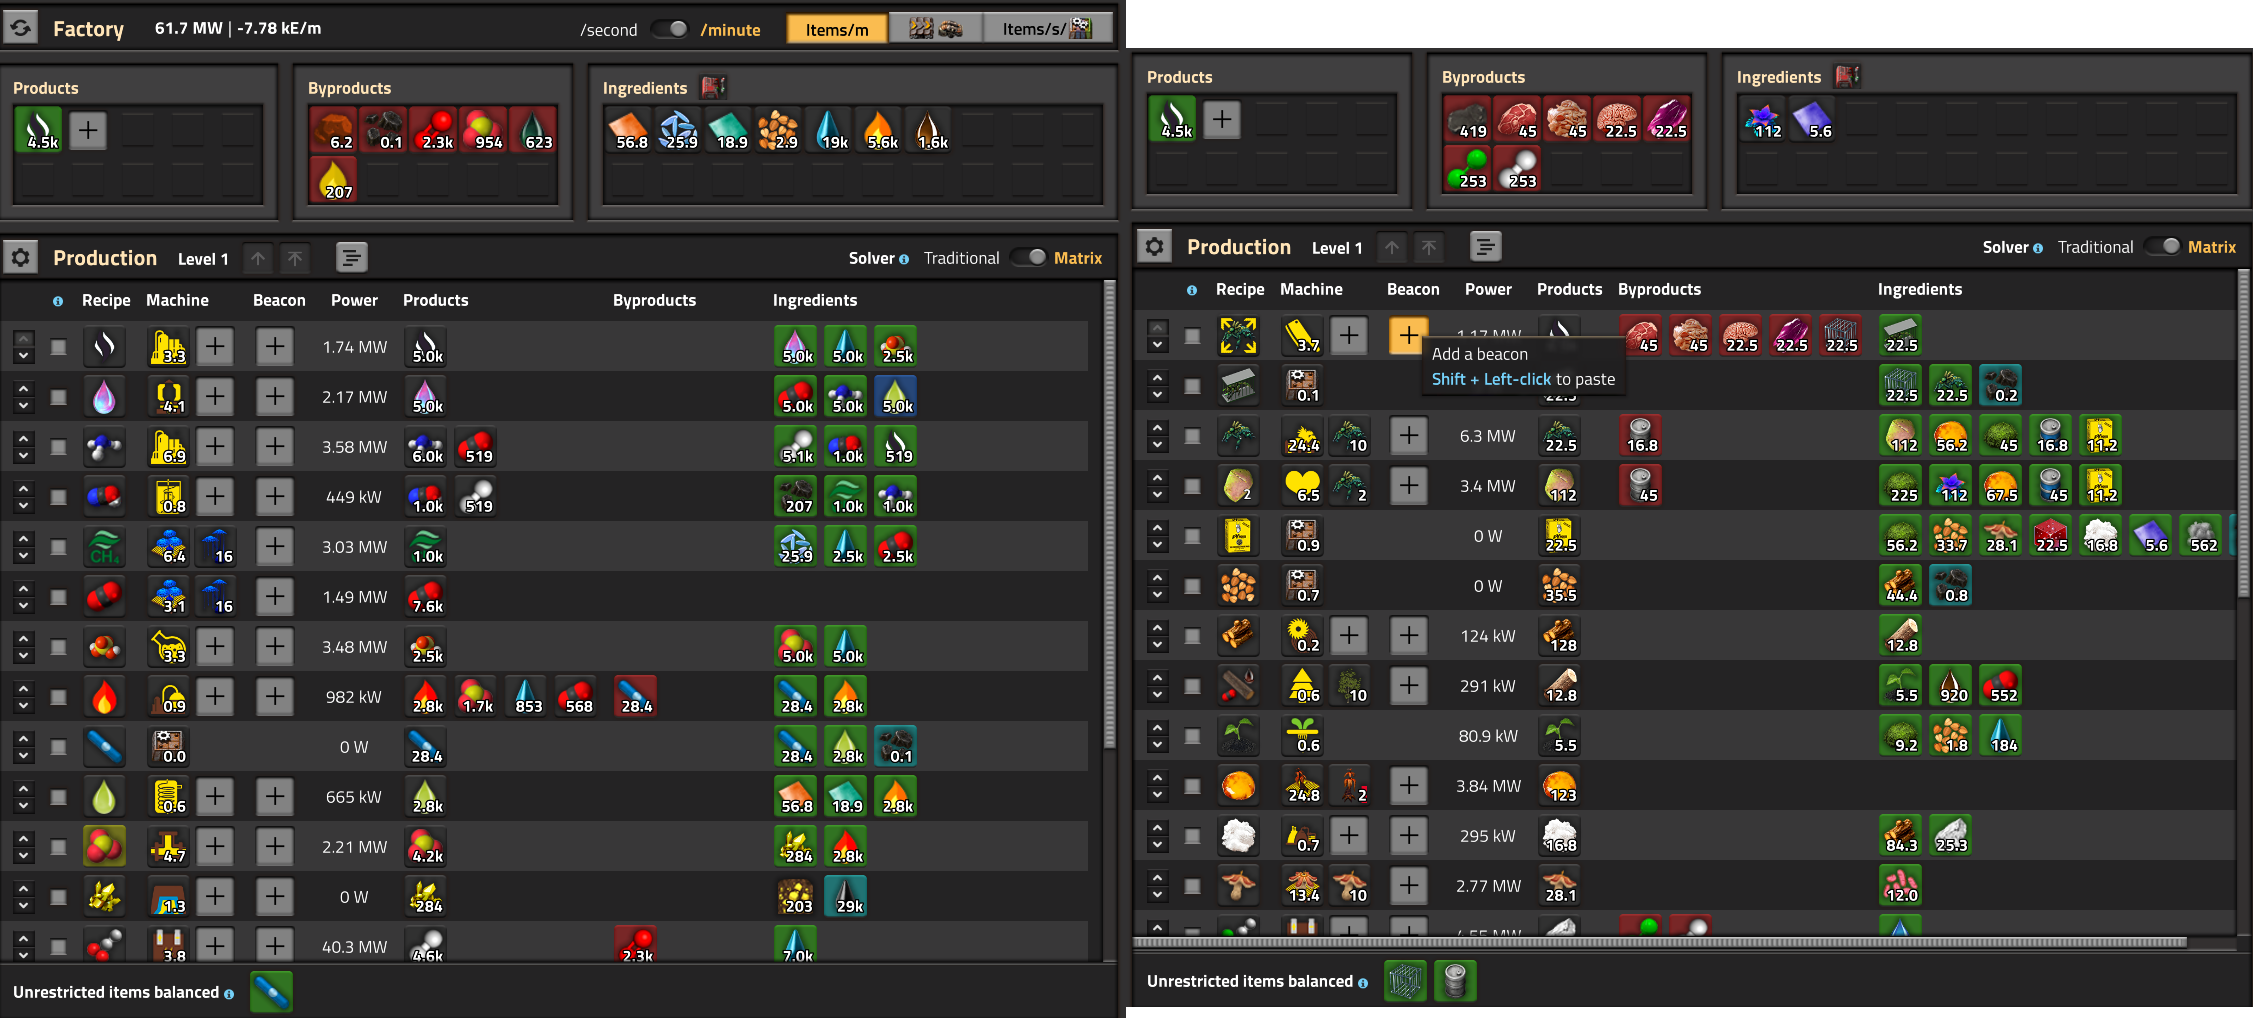2253x1019 pixels.
Task: Click the 16.8 byproduct in the 6.3 MW row
Action: tap(1641, 435)
